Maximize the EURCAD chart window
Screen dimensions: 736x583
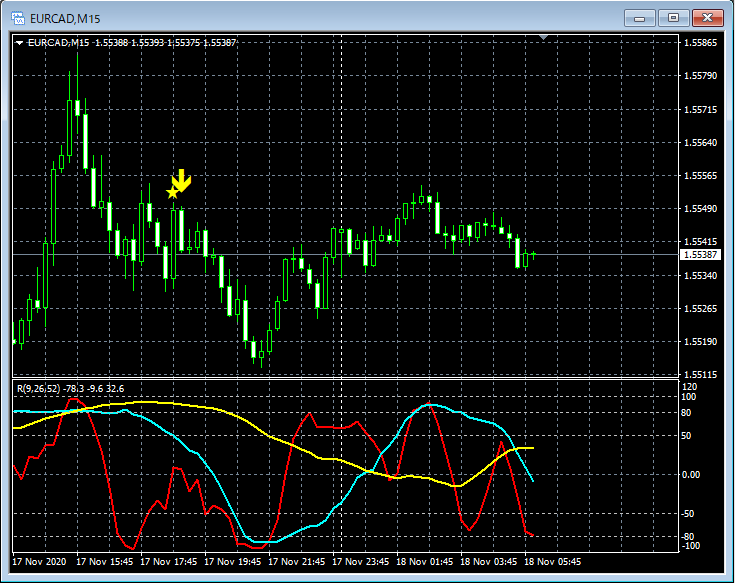tap(673, 18)
